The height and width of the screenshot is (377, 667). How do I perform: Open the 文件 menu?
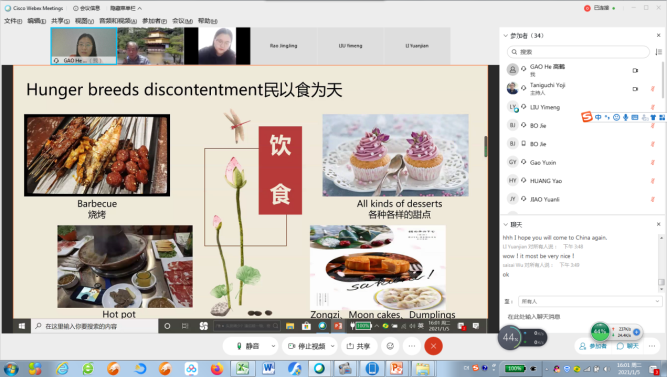click(x=13, y=21)
